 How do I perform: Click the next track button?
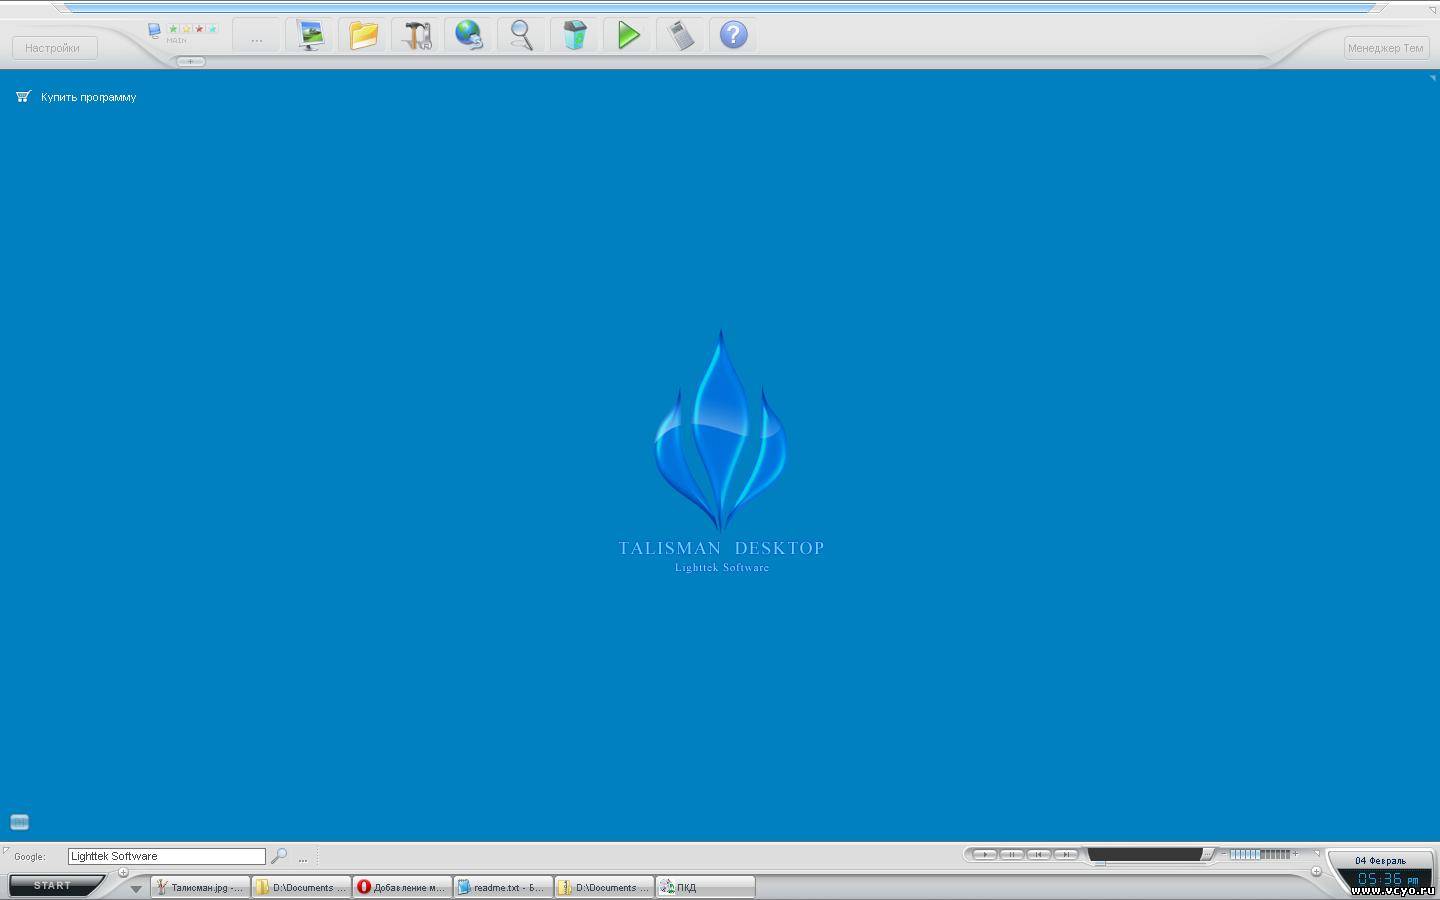click(1066, 854)
